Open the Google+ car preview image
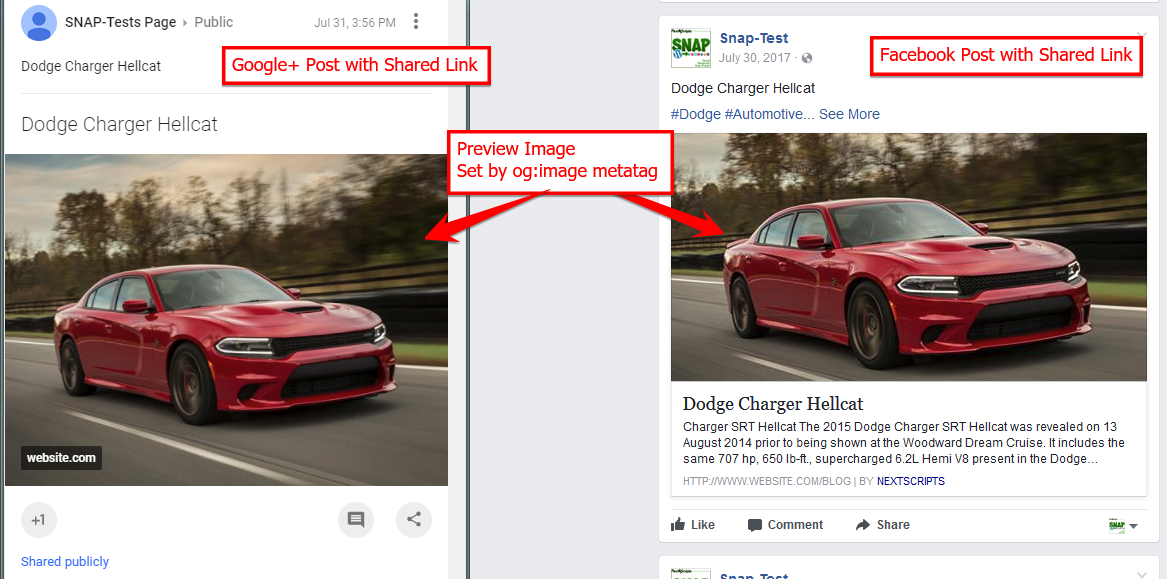Screen dimensions: 1167x579 [226, 320]
